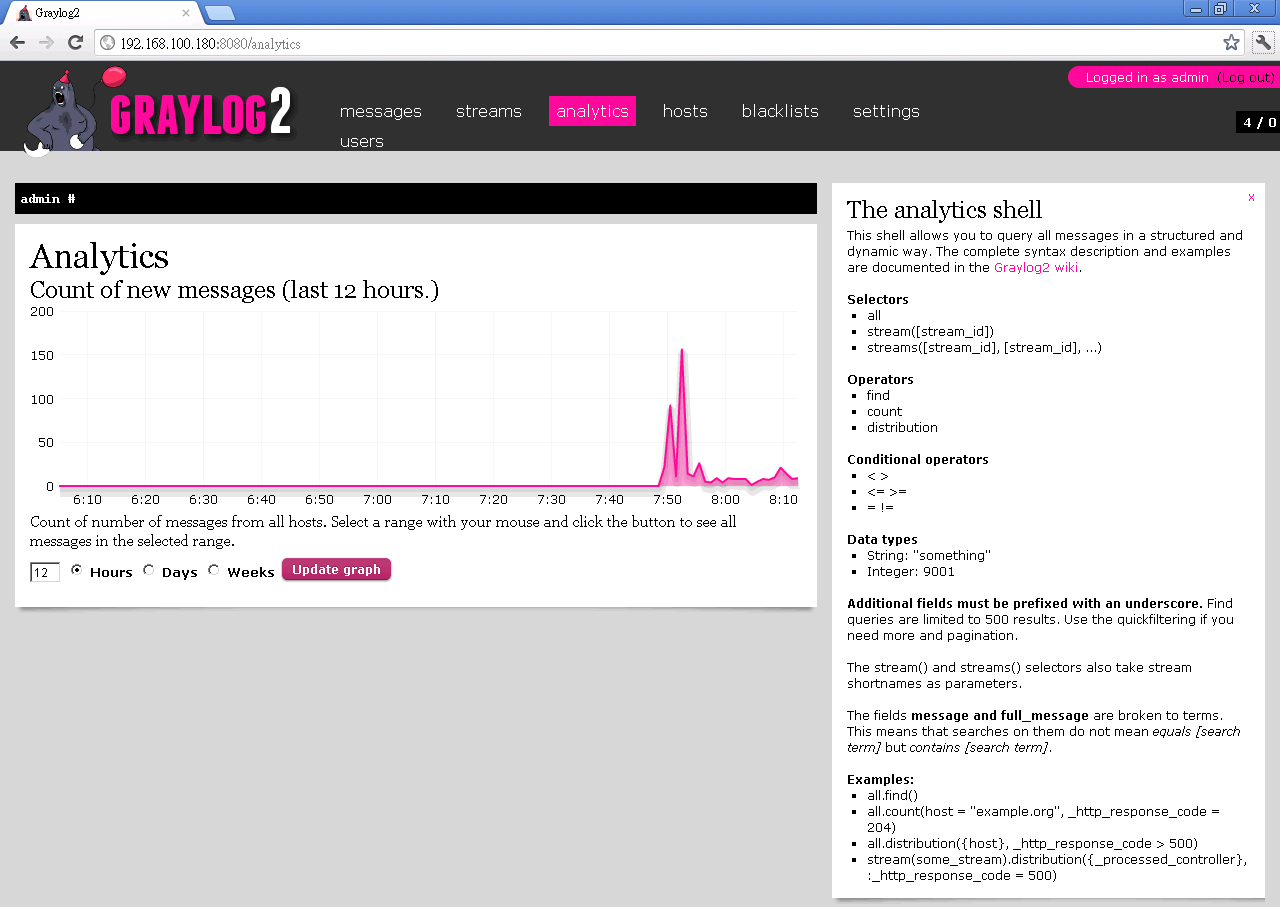Click the 'Integer: 9001' data type
1280x907 pixels.
point(911,571)
